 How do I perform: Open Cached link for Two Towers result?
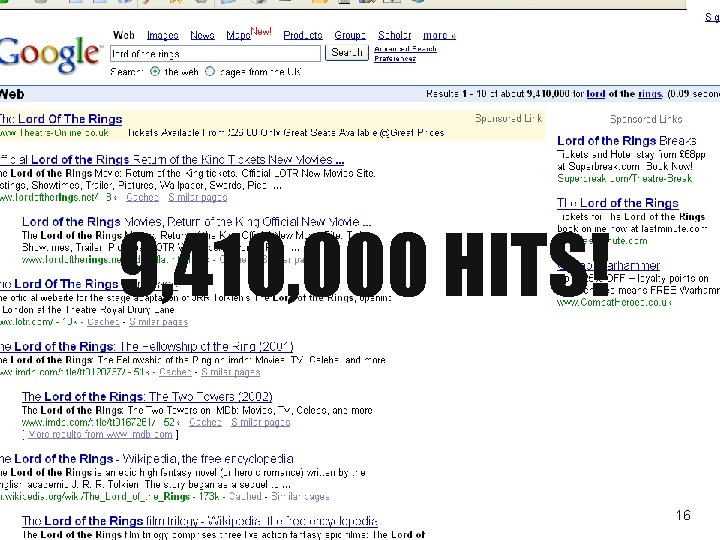tap(205, 422)
